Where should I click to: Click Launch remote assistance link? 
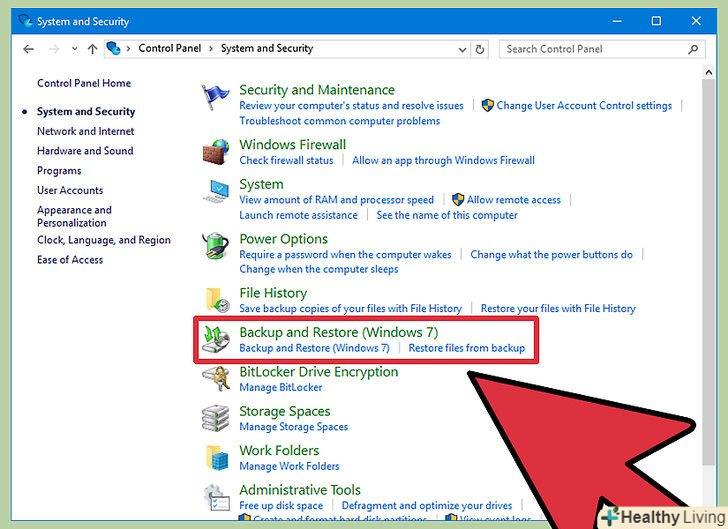298,215
